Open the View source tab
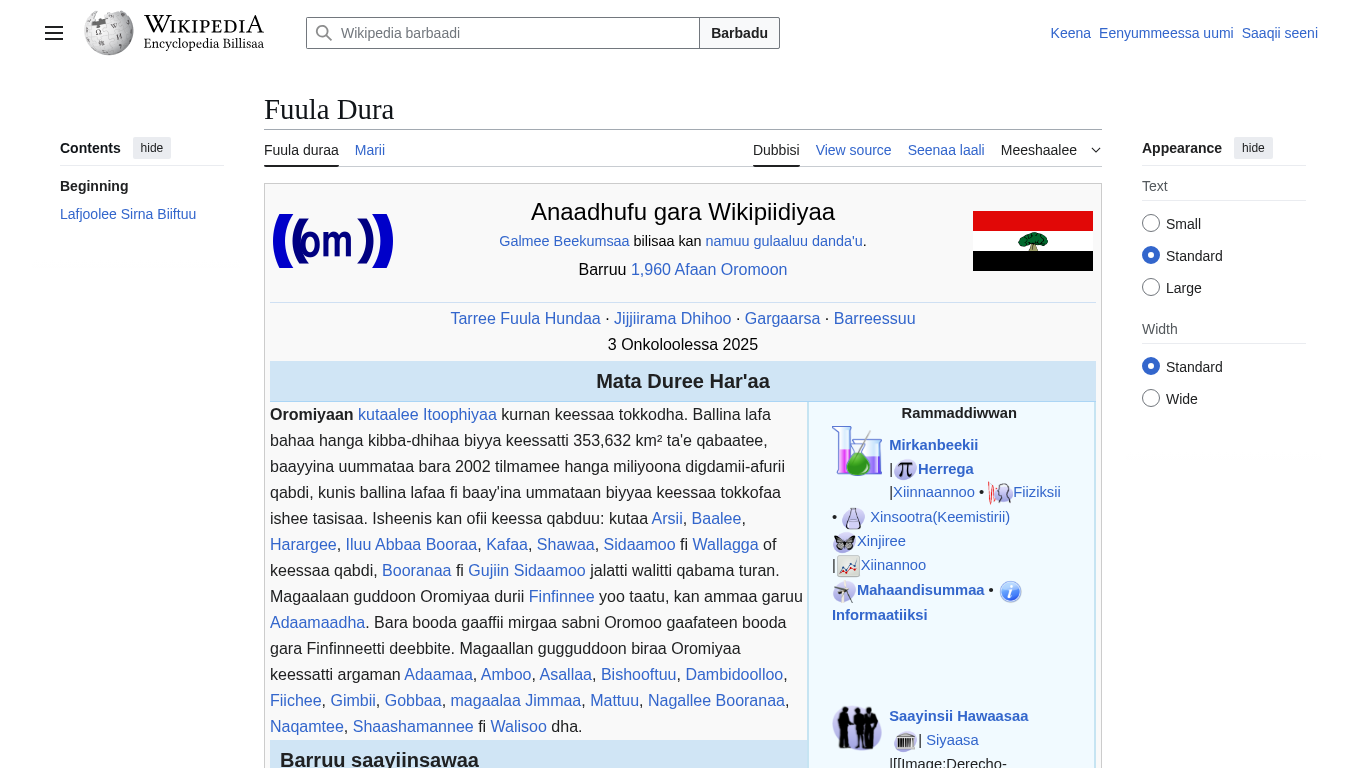Image resolution: width=1366 pixels, height=768 pixels. (853, 150)
